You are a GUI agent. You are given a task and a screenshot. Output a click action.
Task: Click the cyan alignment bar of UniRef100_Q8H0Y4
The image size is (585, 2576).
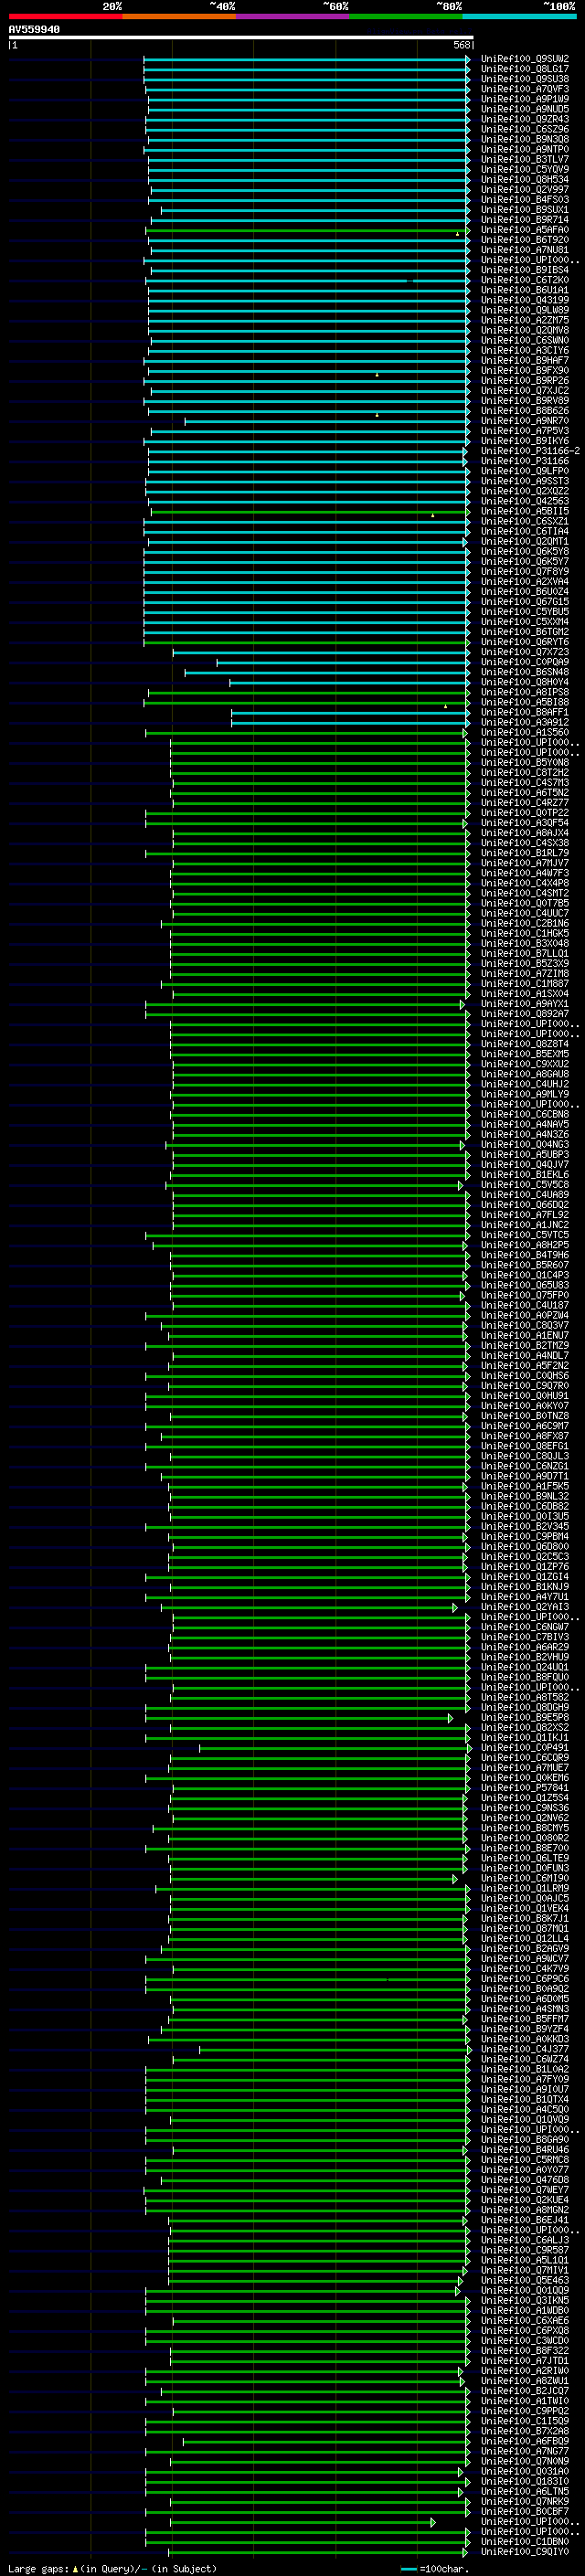[349, 682]
